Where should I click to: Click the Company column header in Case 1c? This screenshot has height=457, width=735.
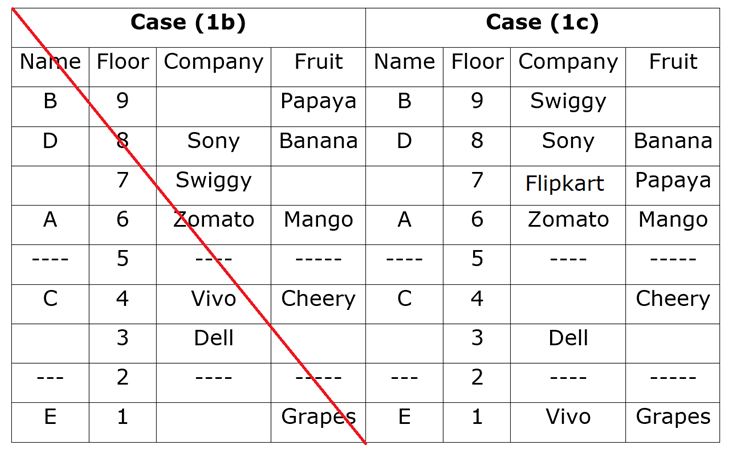point(567,62)
